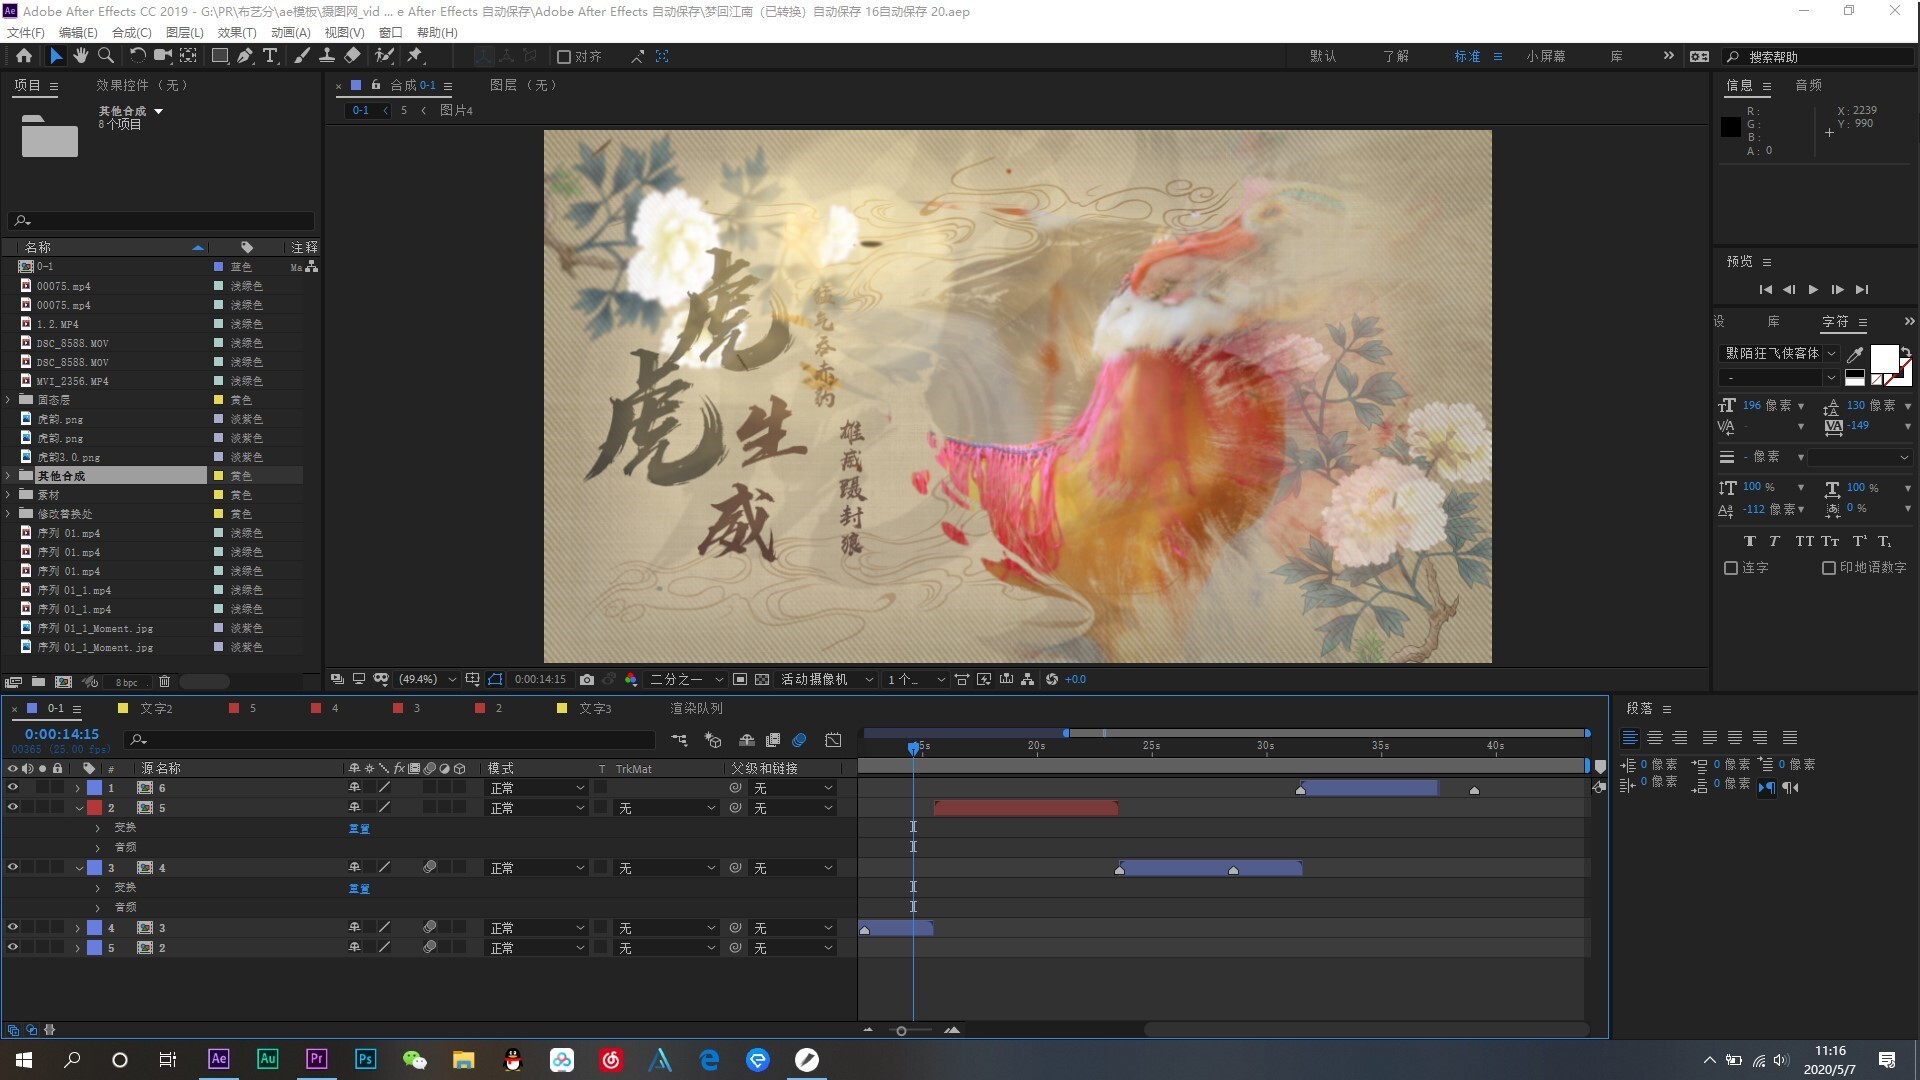The height and width of the screenshot is (1080, 1920).
Task: Click the 重置 link for layer 2 transform
Action: point(359,829)
